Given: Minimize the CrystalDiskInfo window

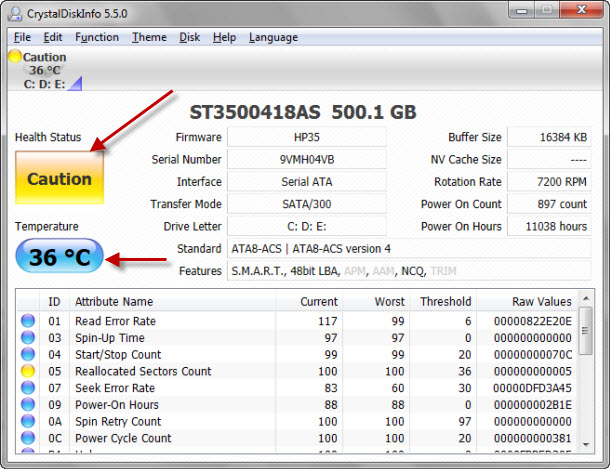Looking at the screenshot, I should click(x=521, y=10).
